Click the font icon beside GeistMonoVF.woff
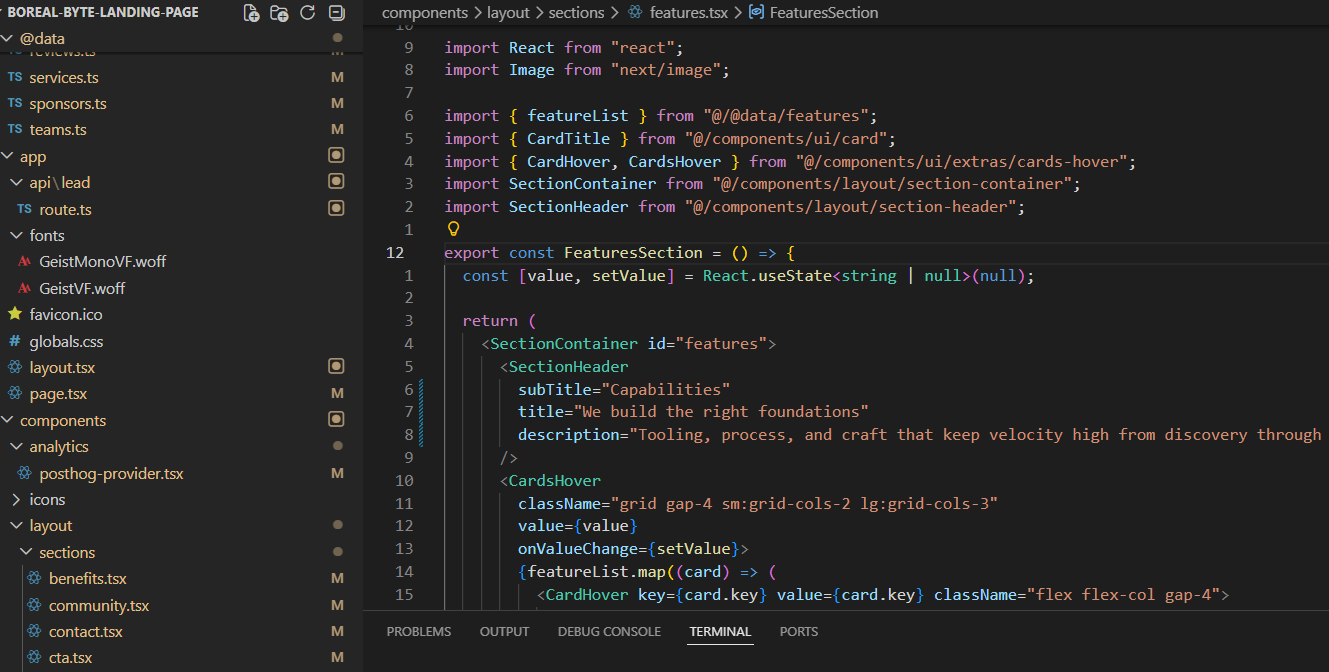Image resolution: width=1329 pixels, height=672 pixels. pos(25,261)
